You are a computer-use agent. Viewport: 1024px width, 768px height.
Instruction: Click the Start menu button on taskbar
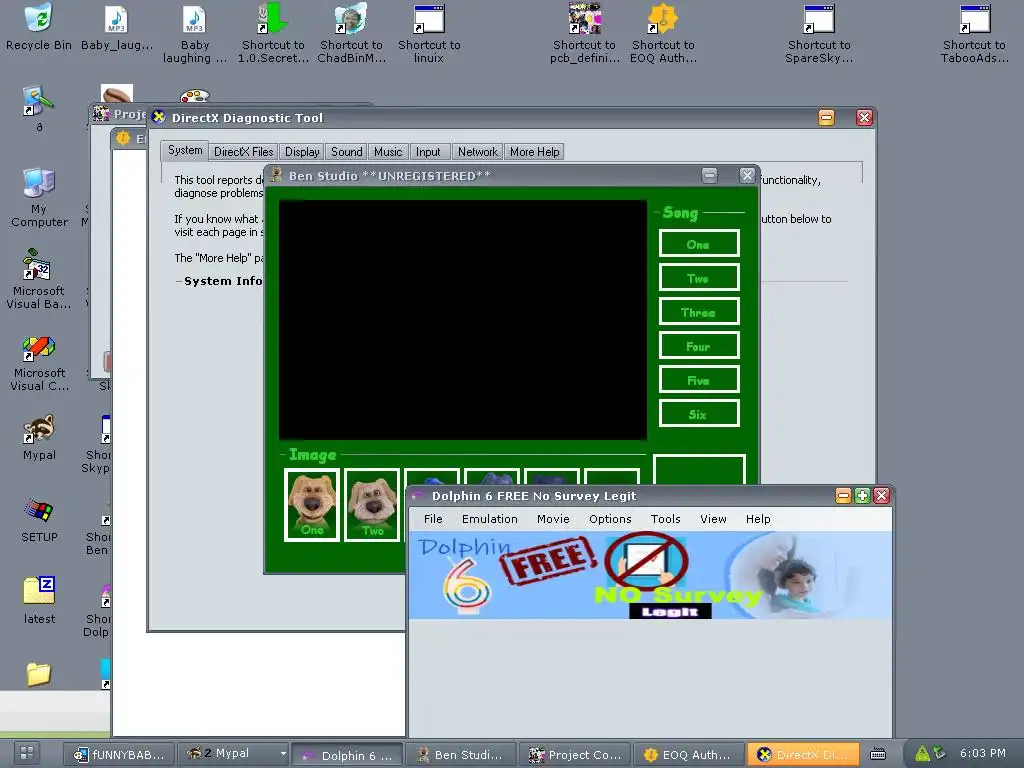pos(27,753)
